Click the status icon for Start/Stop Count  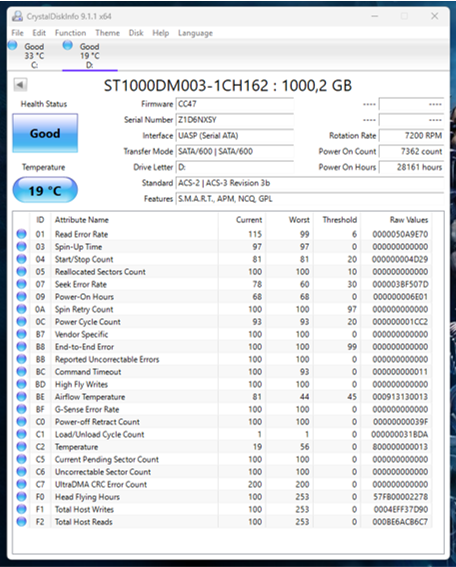click(22, 259)
